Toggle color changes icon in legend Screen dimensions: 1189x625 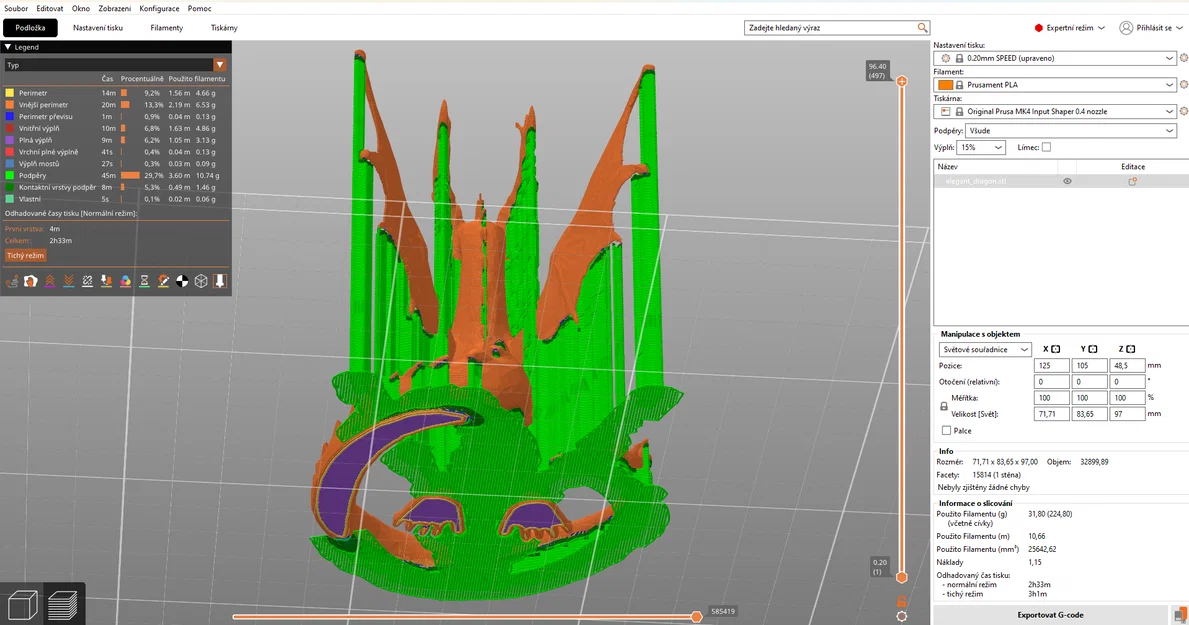point(125,281)
